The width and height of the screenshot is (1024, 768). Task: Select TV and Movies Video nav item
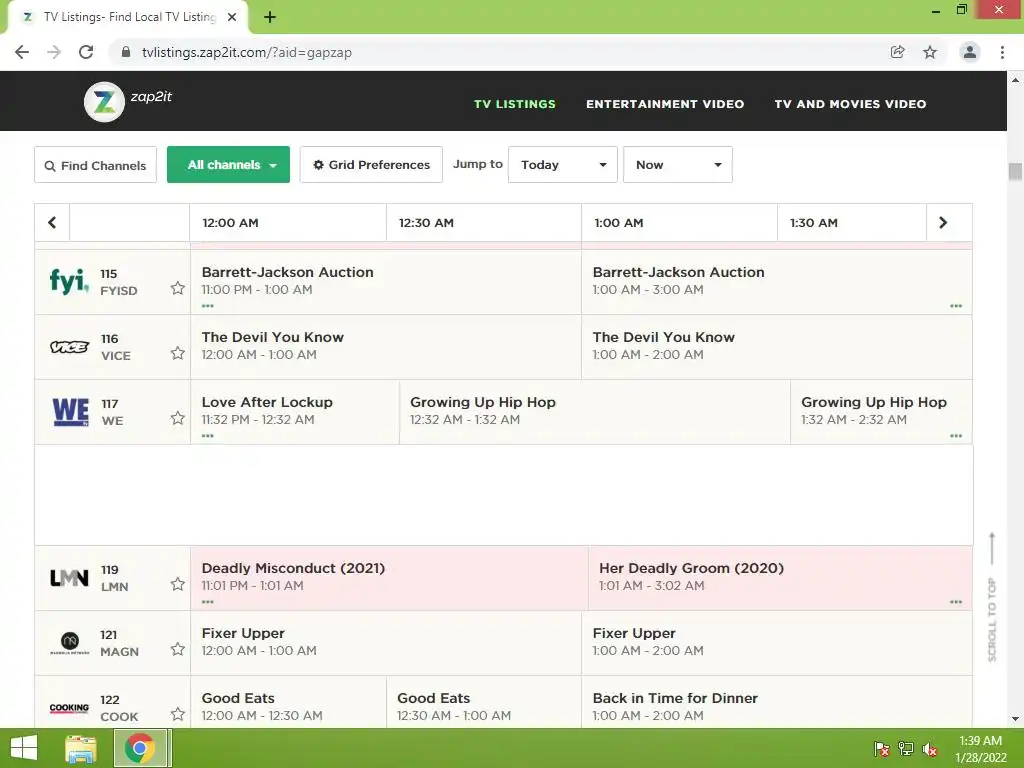pos(850,104)
